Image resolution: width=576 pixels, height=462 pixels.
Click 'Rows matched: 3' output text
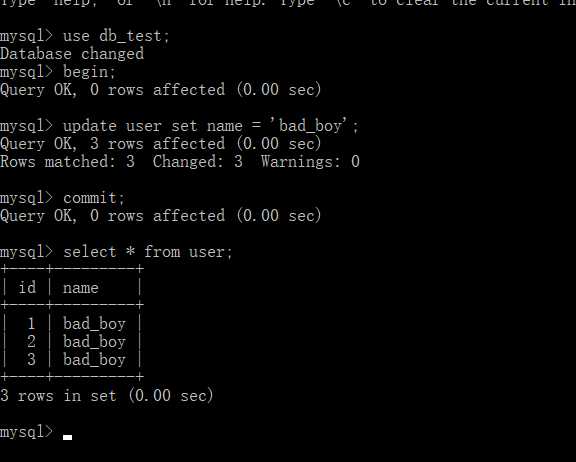pyautogui.click(x=67, y=162)
